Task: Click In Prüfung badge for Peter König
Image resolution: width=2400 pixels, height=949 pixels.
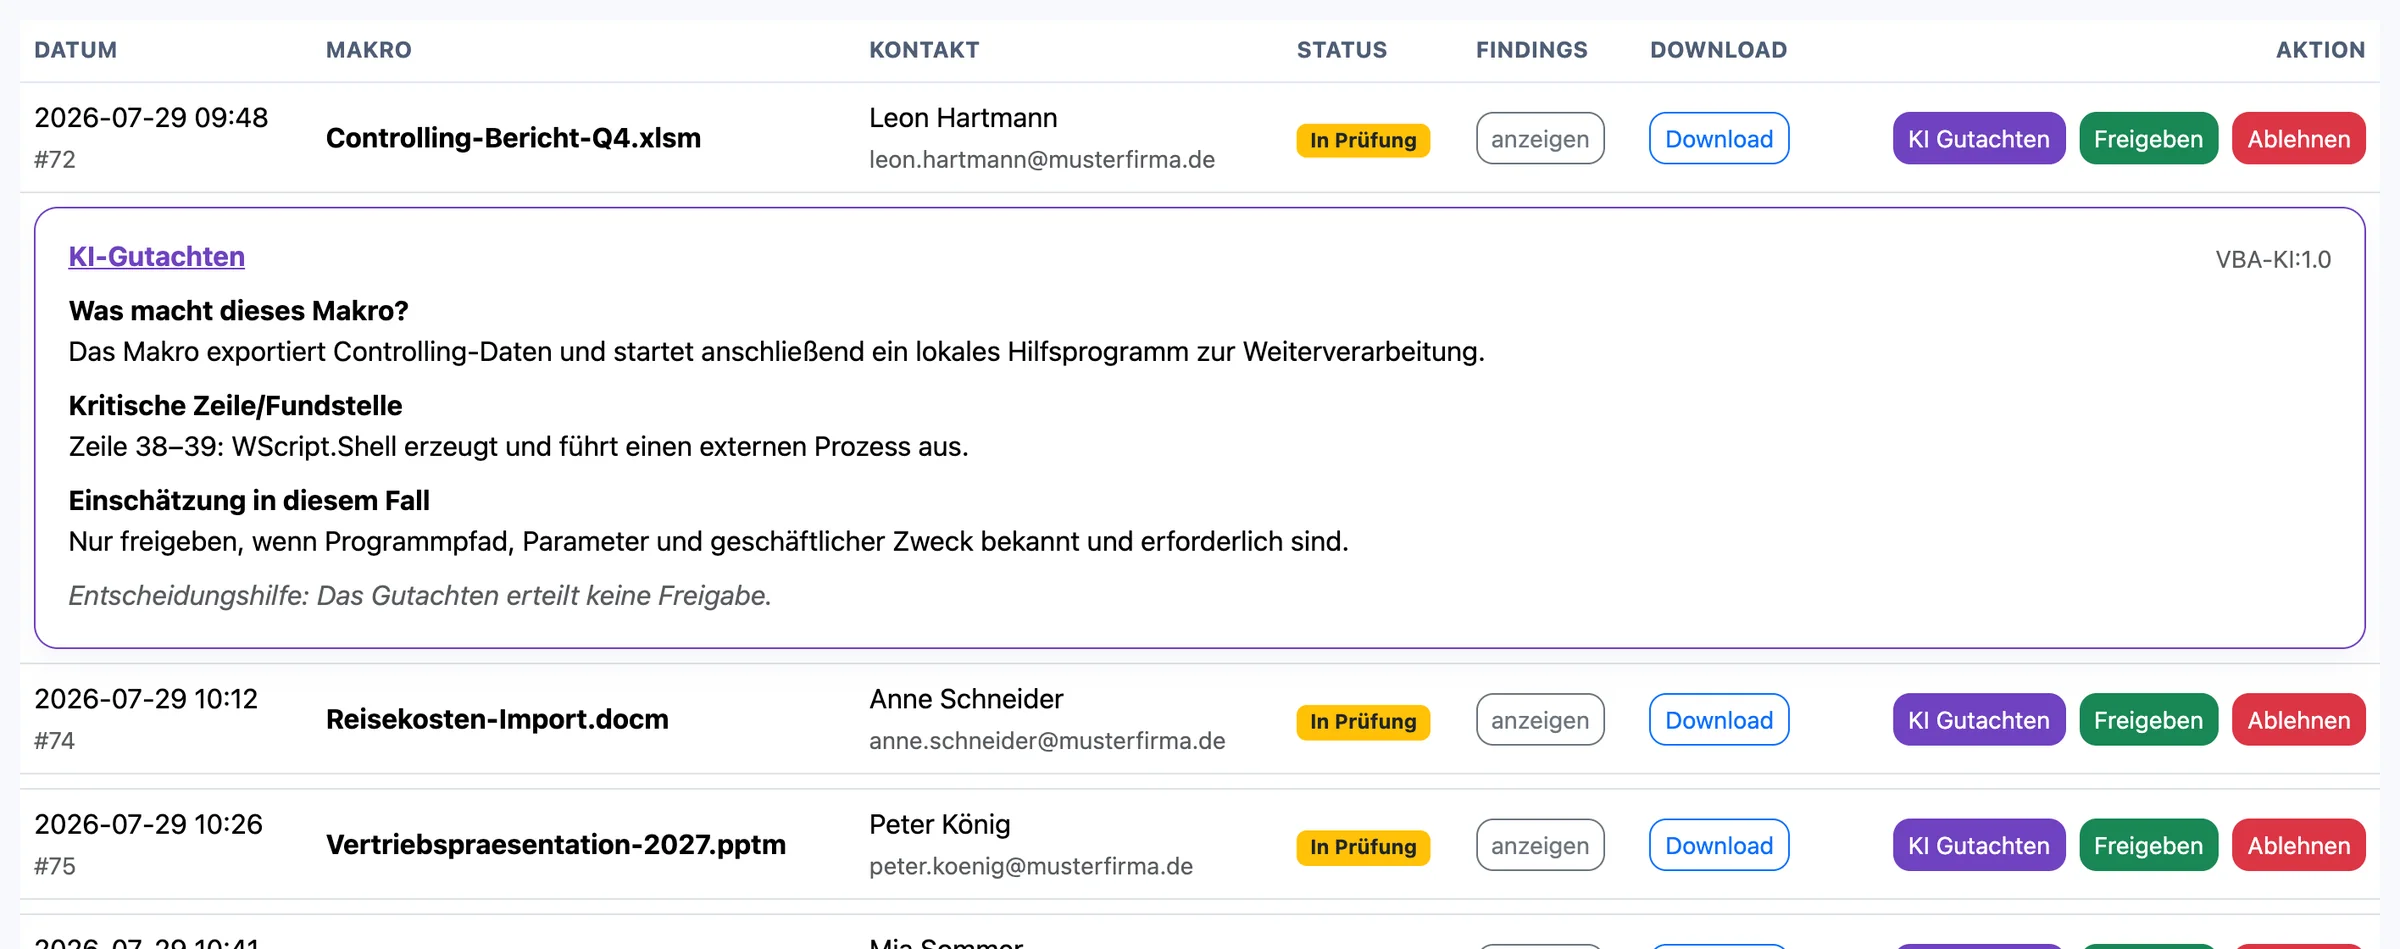Action: [1363, 846]
